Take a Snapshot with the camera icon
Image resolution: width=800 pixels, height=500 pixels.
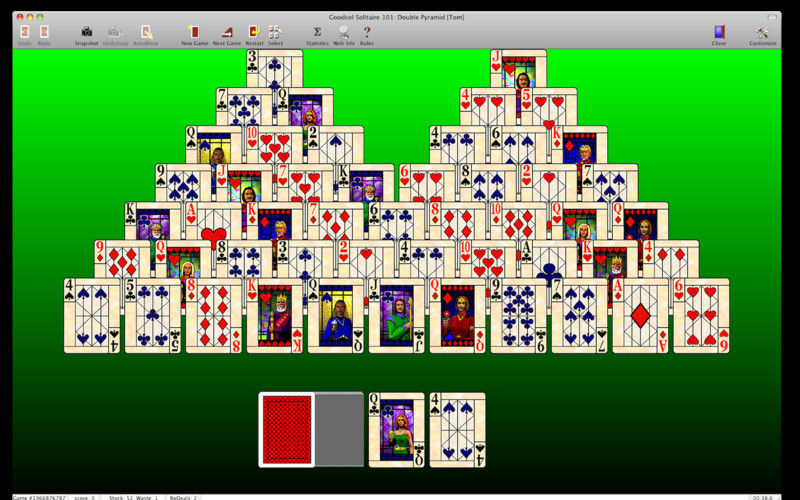(86, 32)
